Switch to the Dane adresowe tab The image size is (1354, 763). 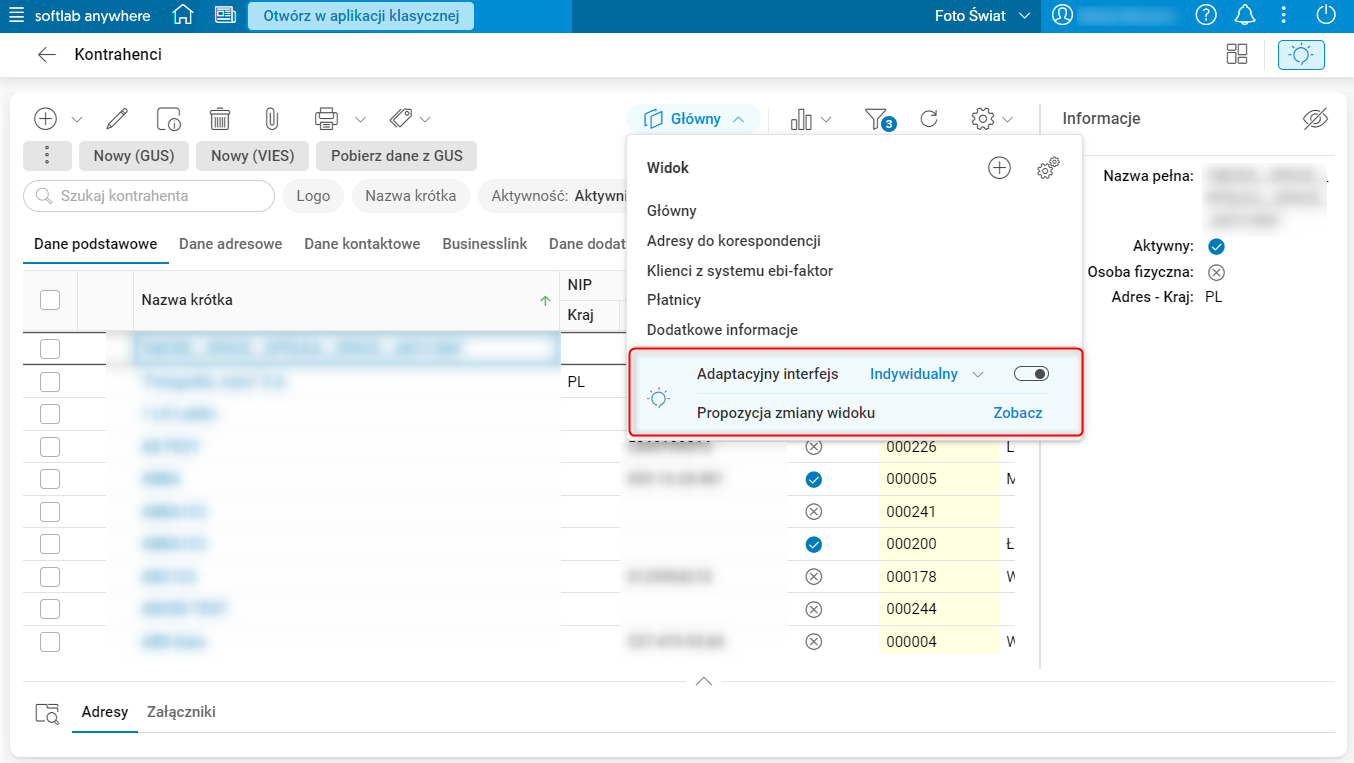pos(230,244)
